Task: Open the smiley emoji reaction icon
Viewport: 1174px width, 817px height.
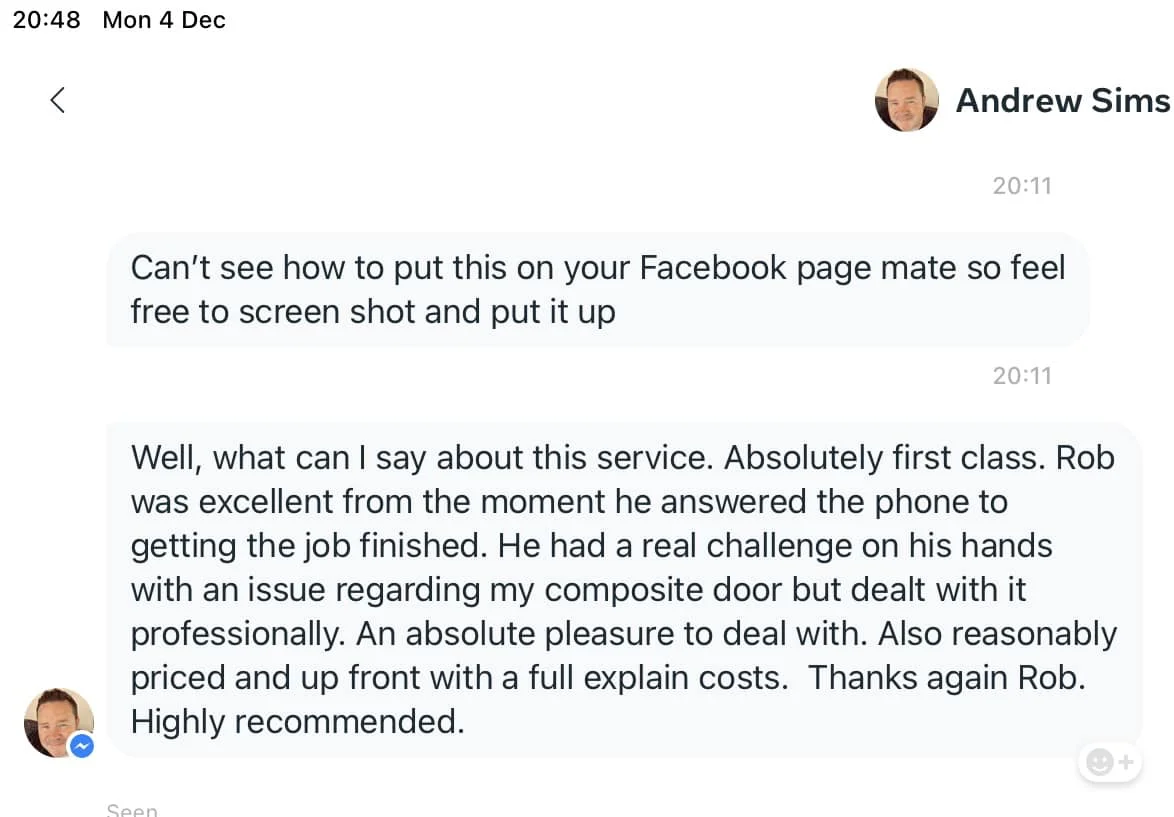Action: coord(1098,761)
